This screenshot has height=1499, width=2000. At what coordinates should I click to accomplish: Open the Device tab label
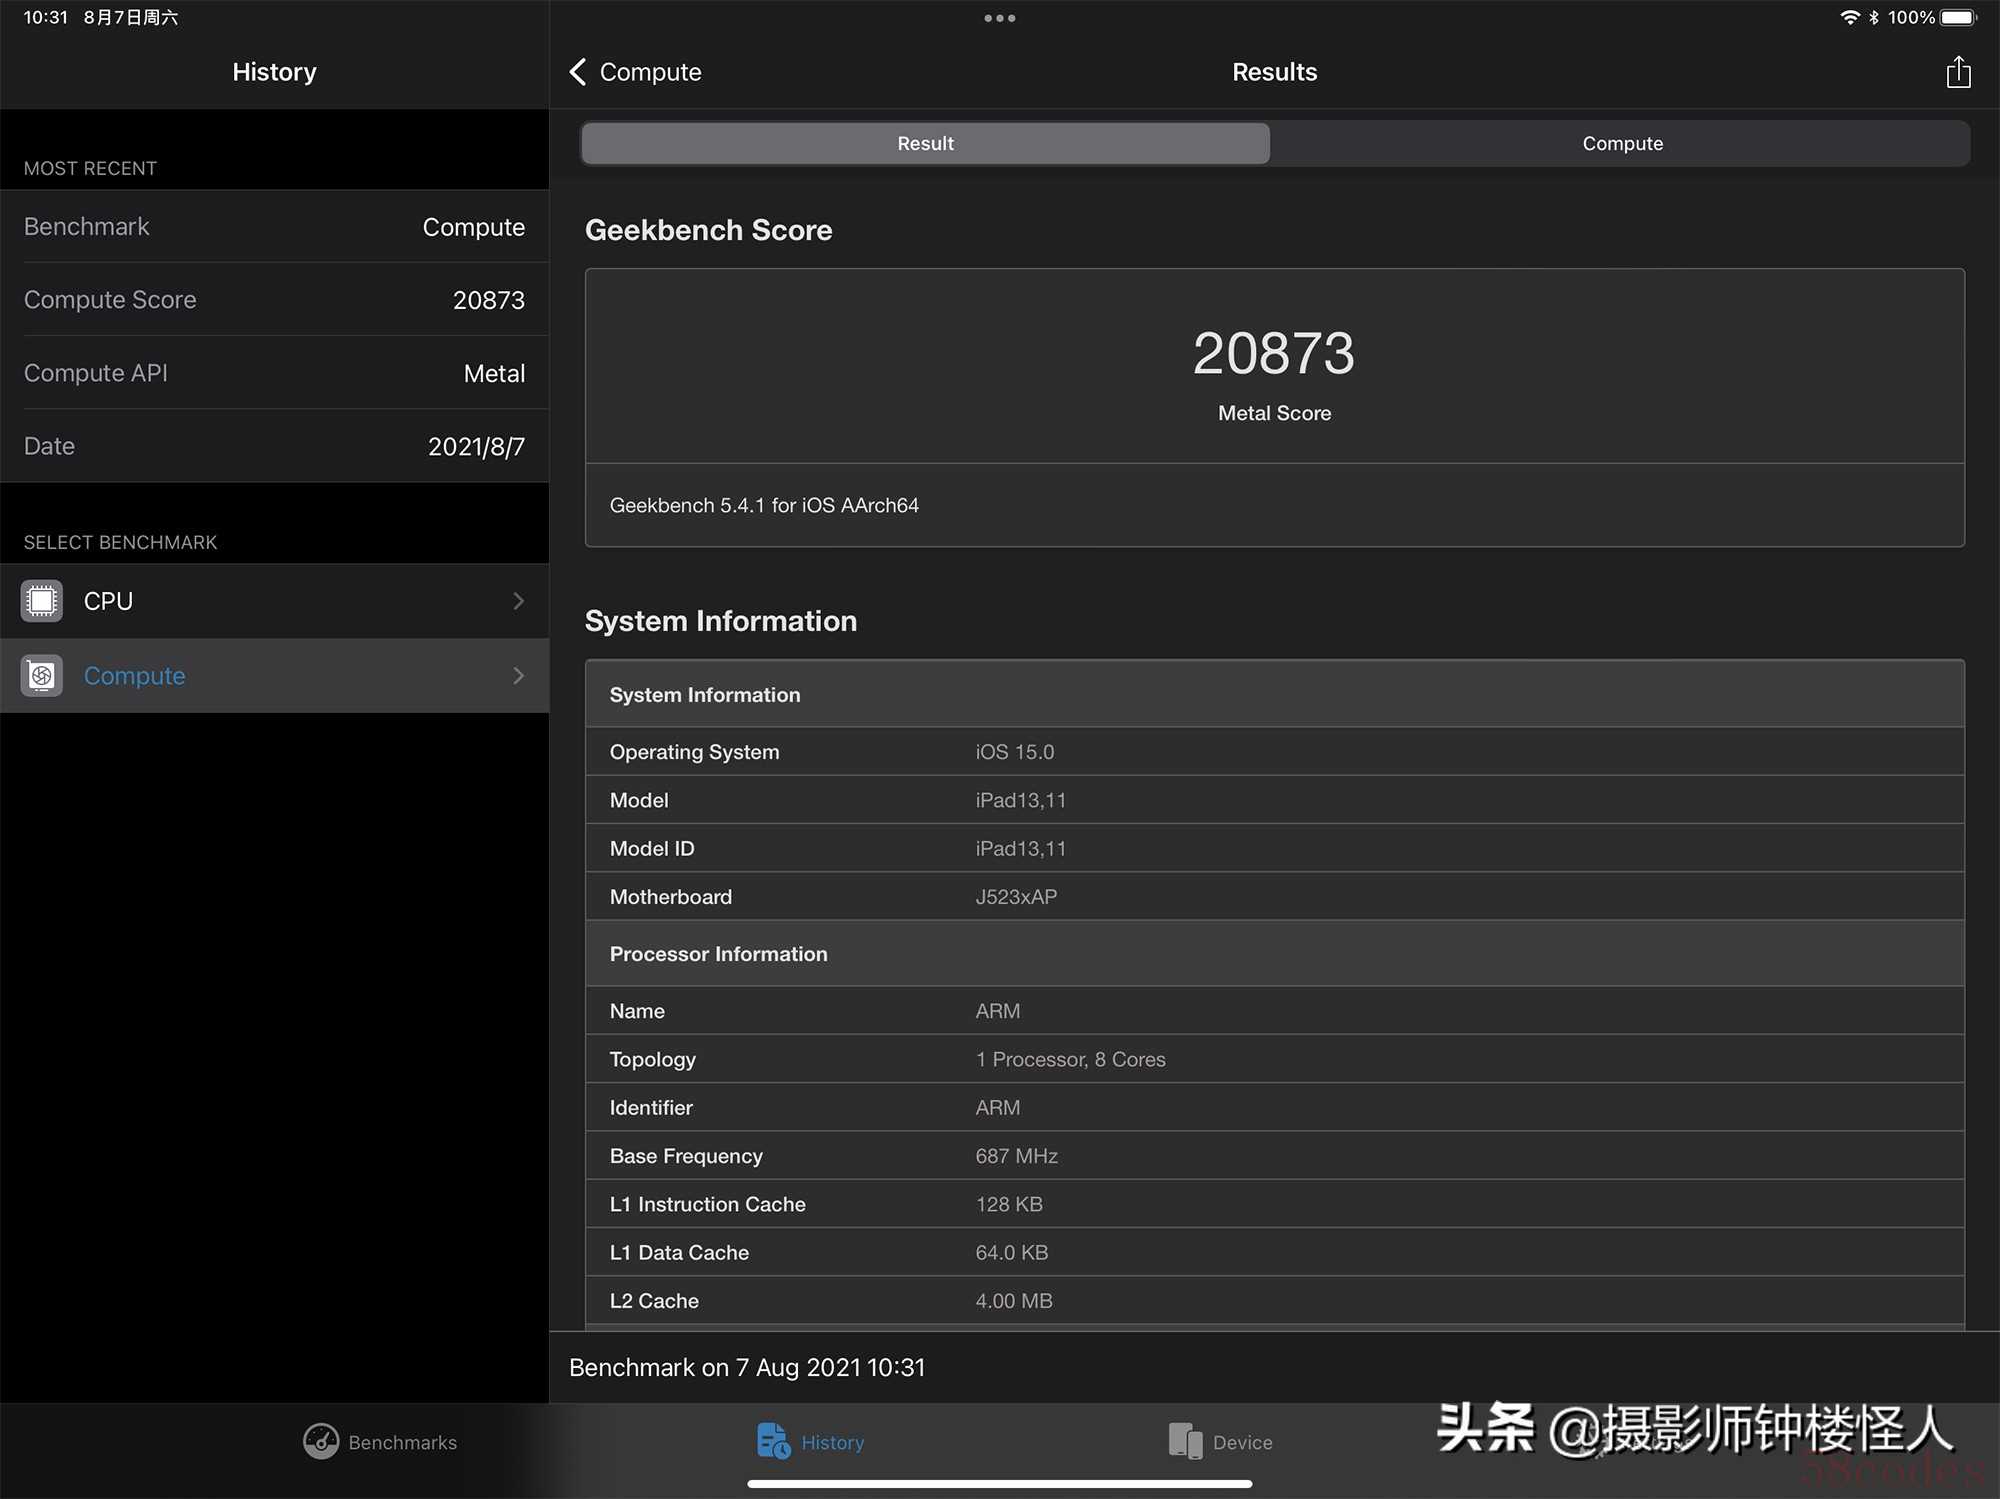click(1242, 1442)
